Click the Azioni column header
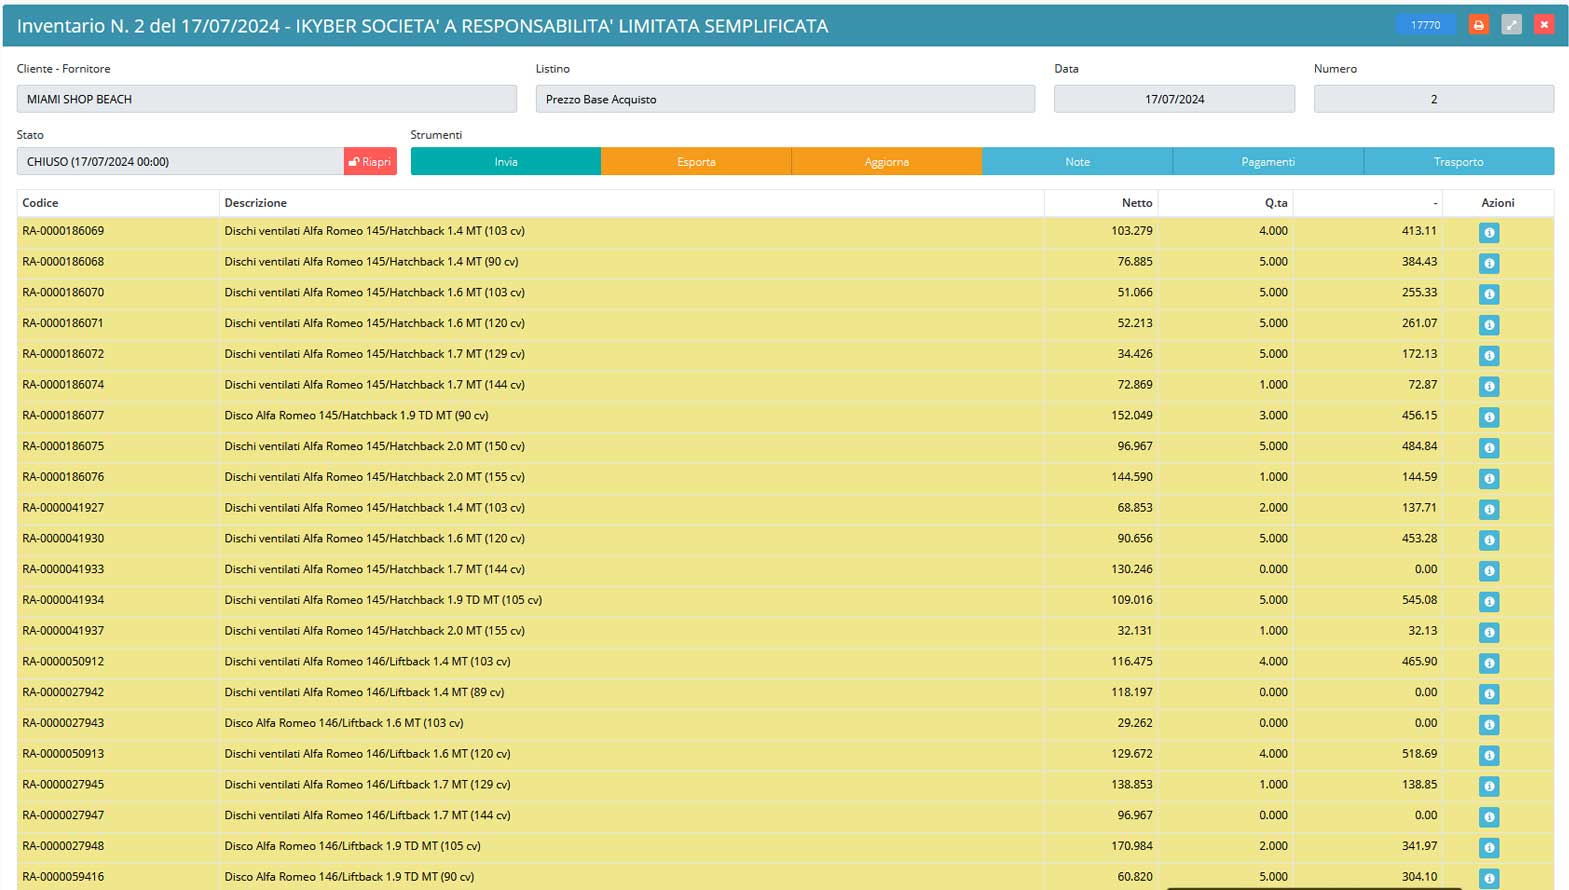This screenshot has height=890, width=1569. pos(1498,202)
